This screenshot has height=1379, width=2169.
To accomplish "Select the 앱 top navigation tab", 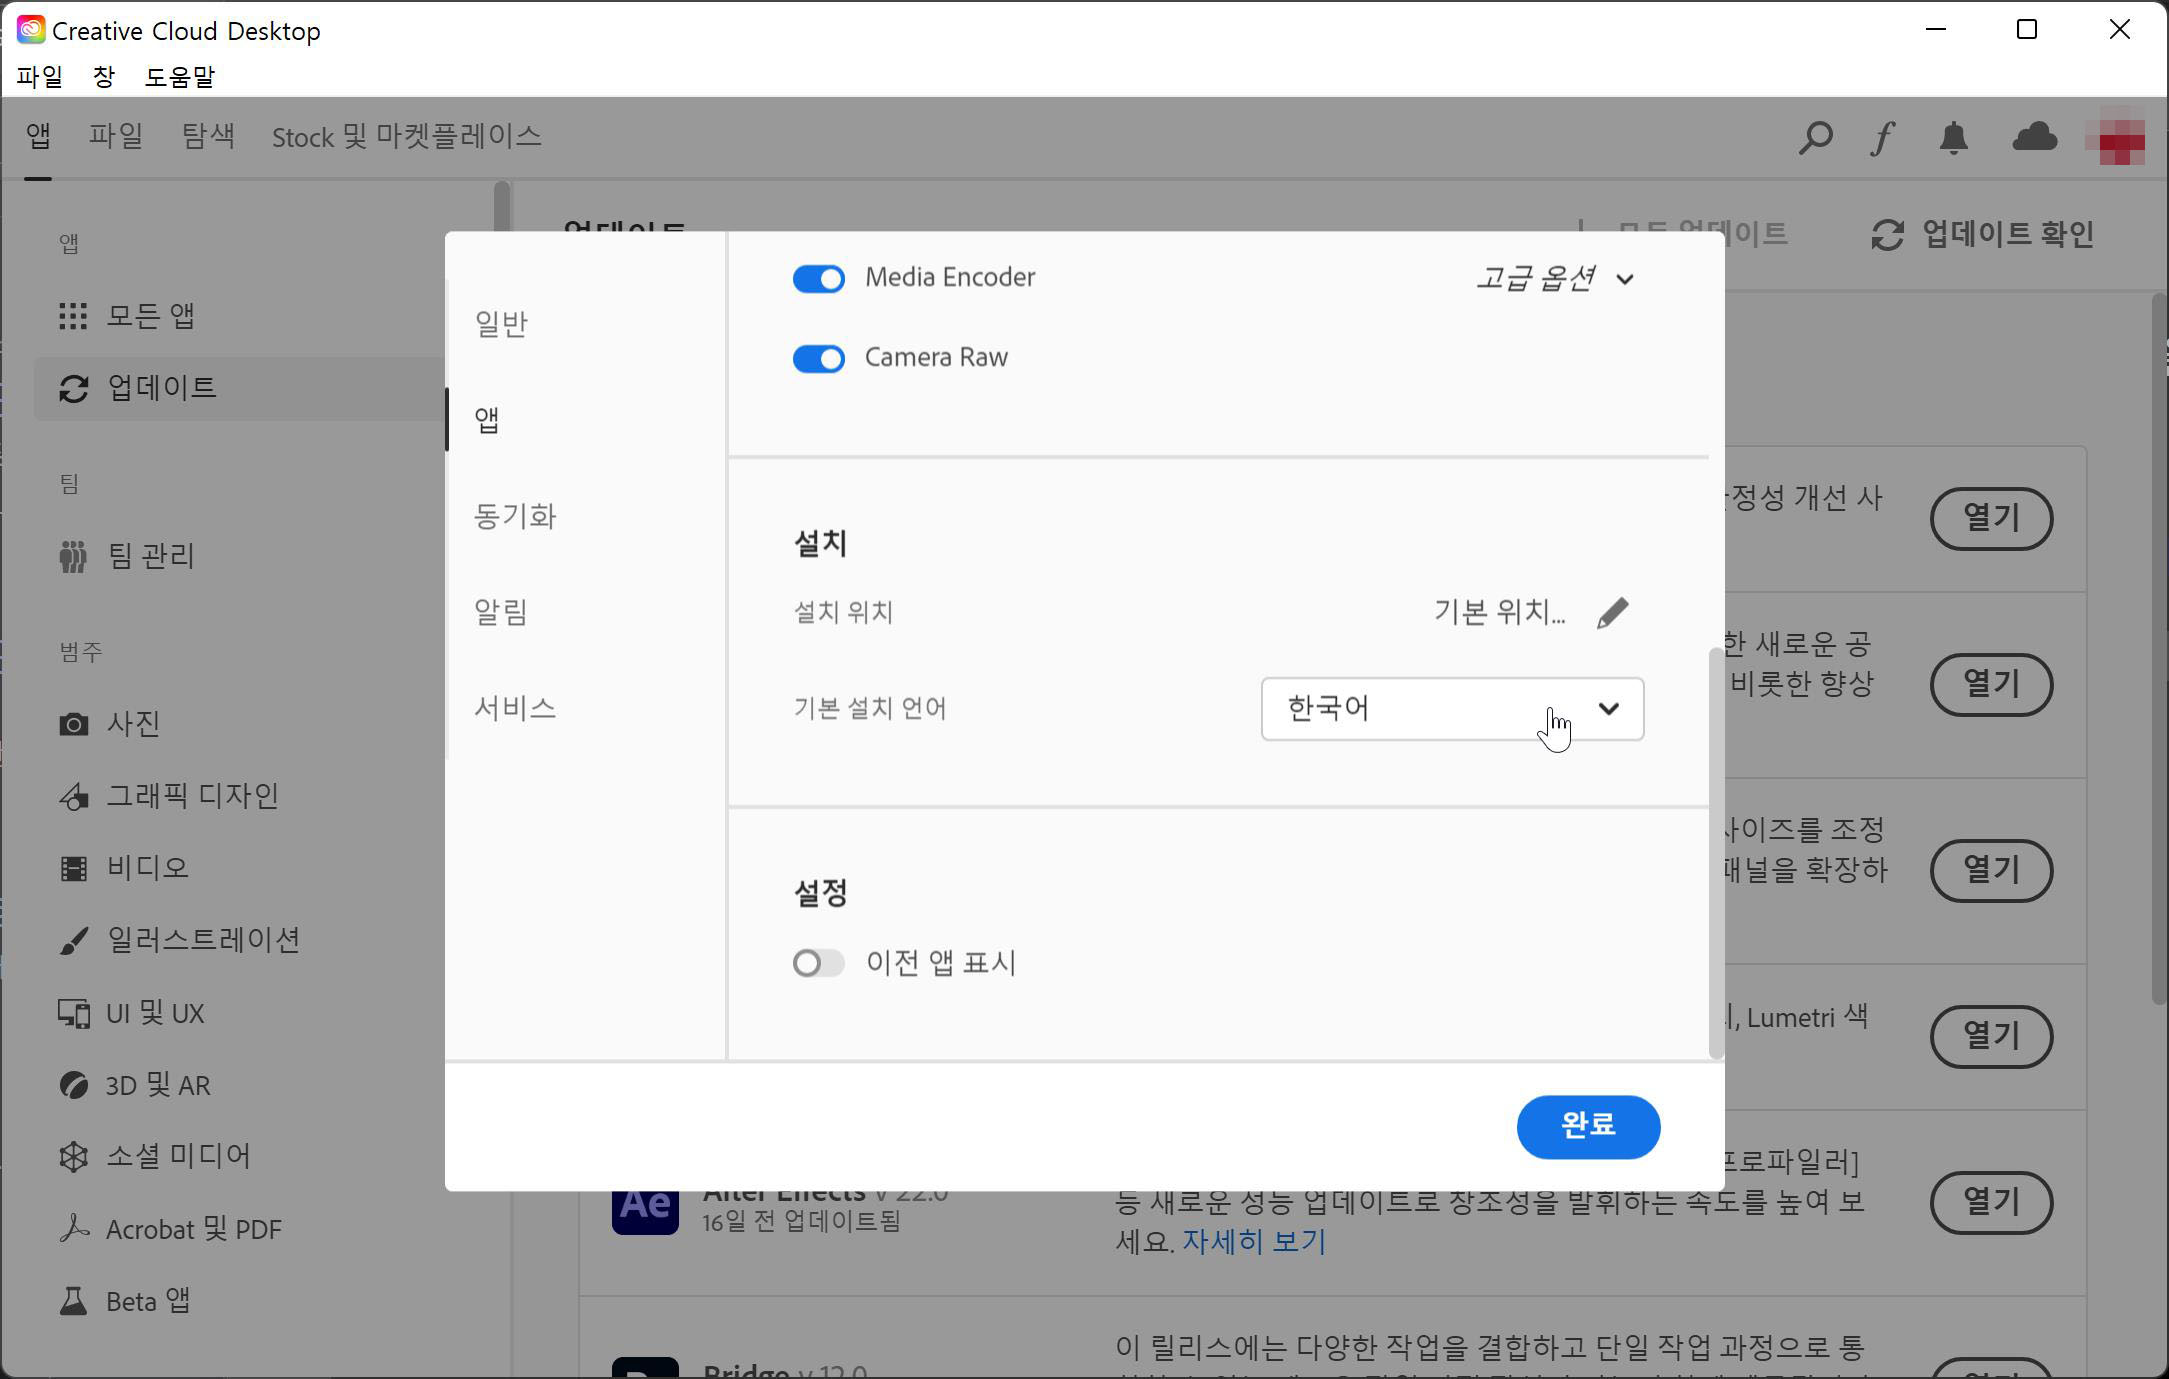I will (38, 136).
